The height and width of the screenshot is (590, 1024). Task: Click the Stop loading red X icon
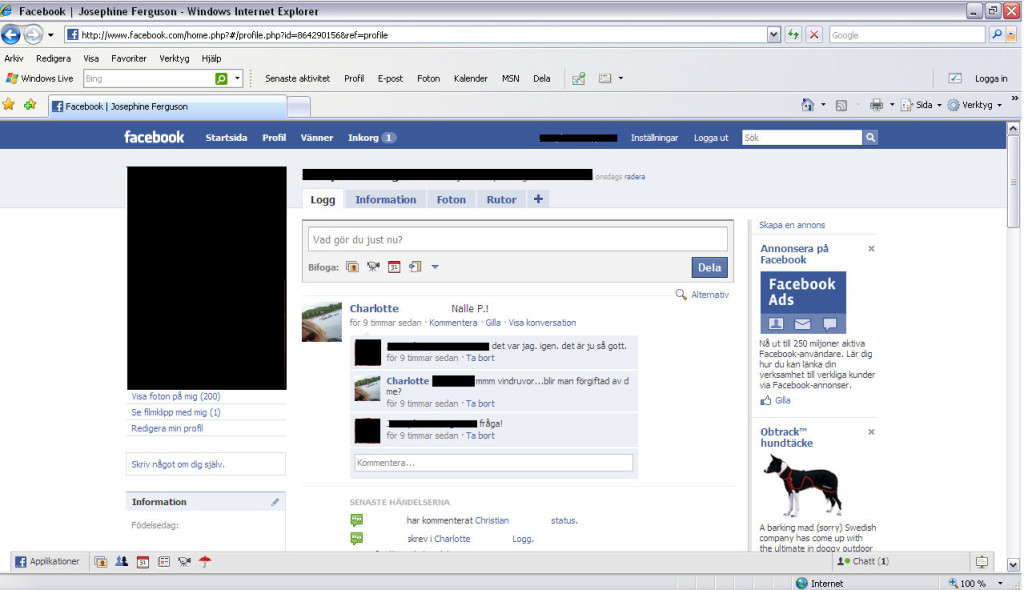click(x=814, y=35)
